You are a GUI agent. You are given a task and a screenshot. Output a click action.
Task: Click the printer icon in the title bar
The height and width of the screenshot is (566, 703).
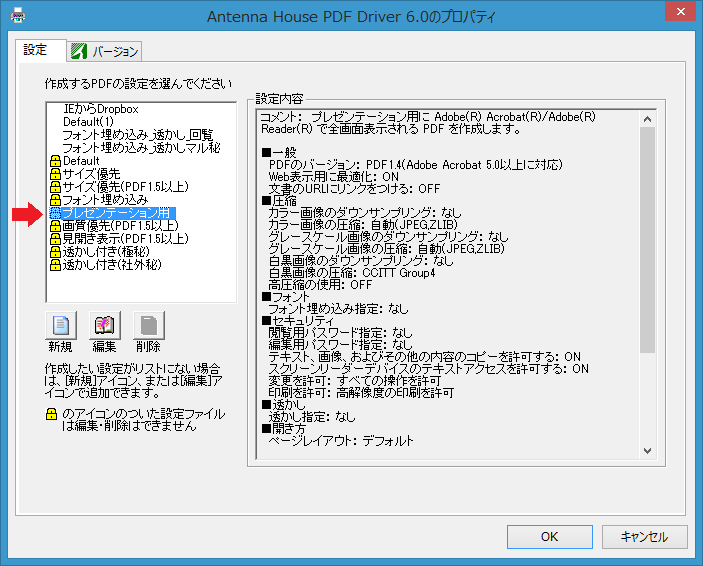click(x=18, y=16)
